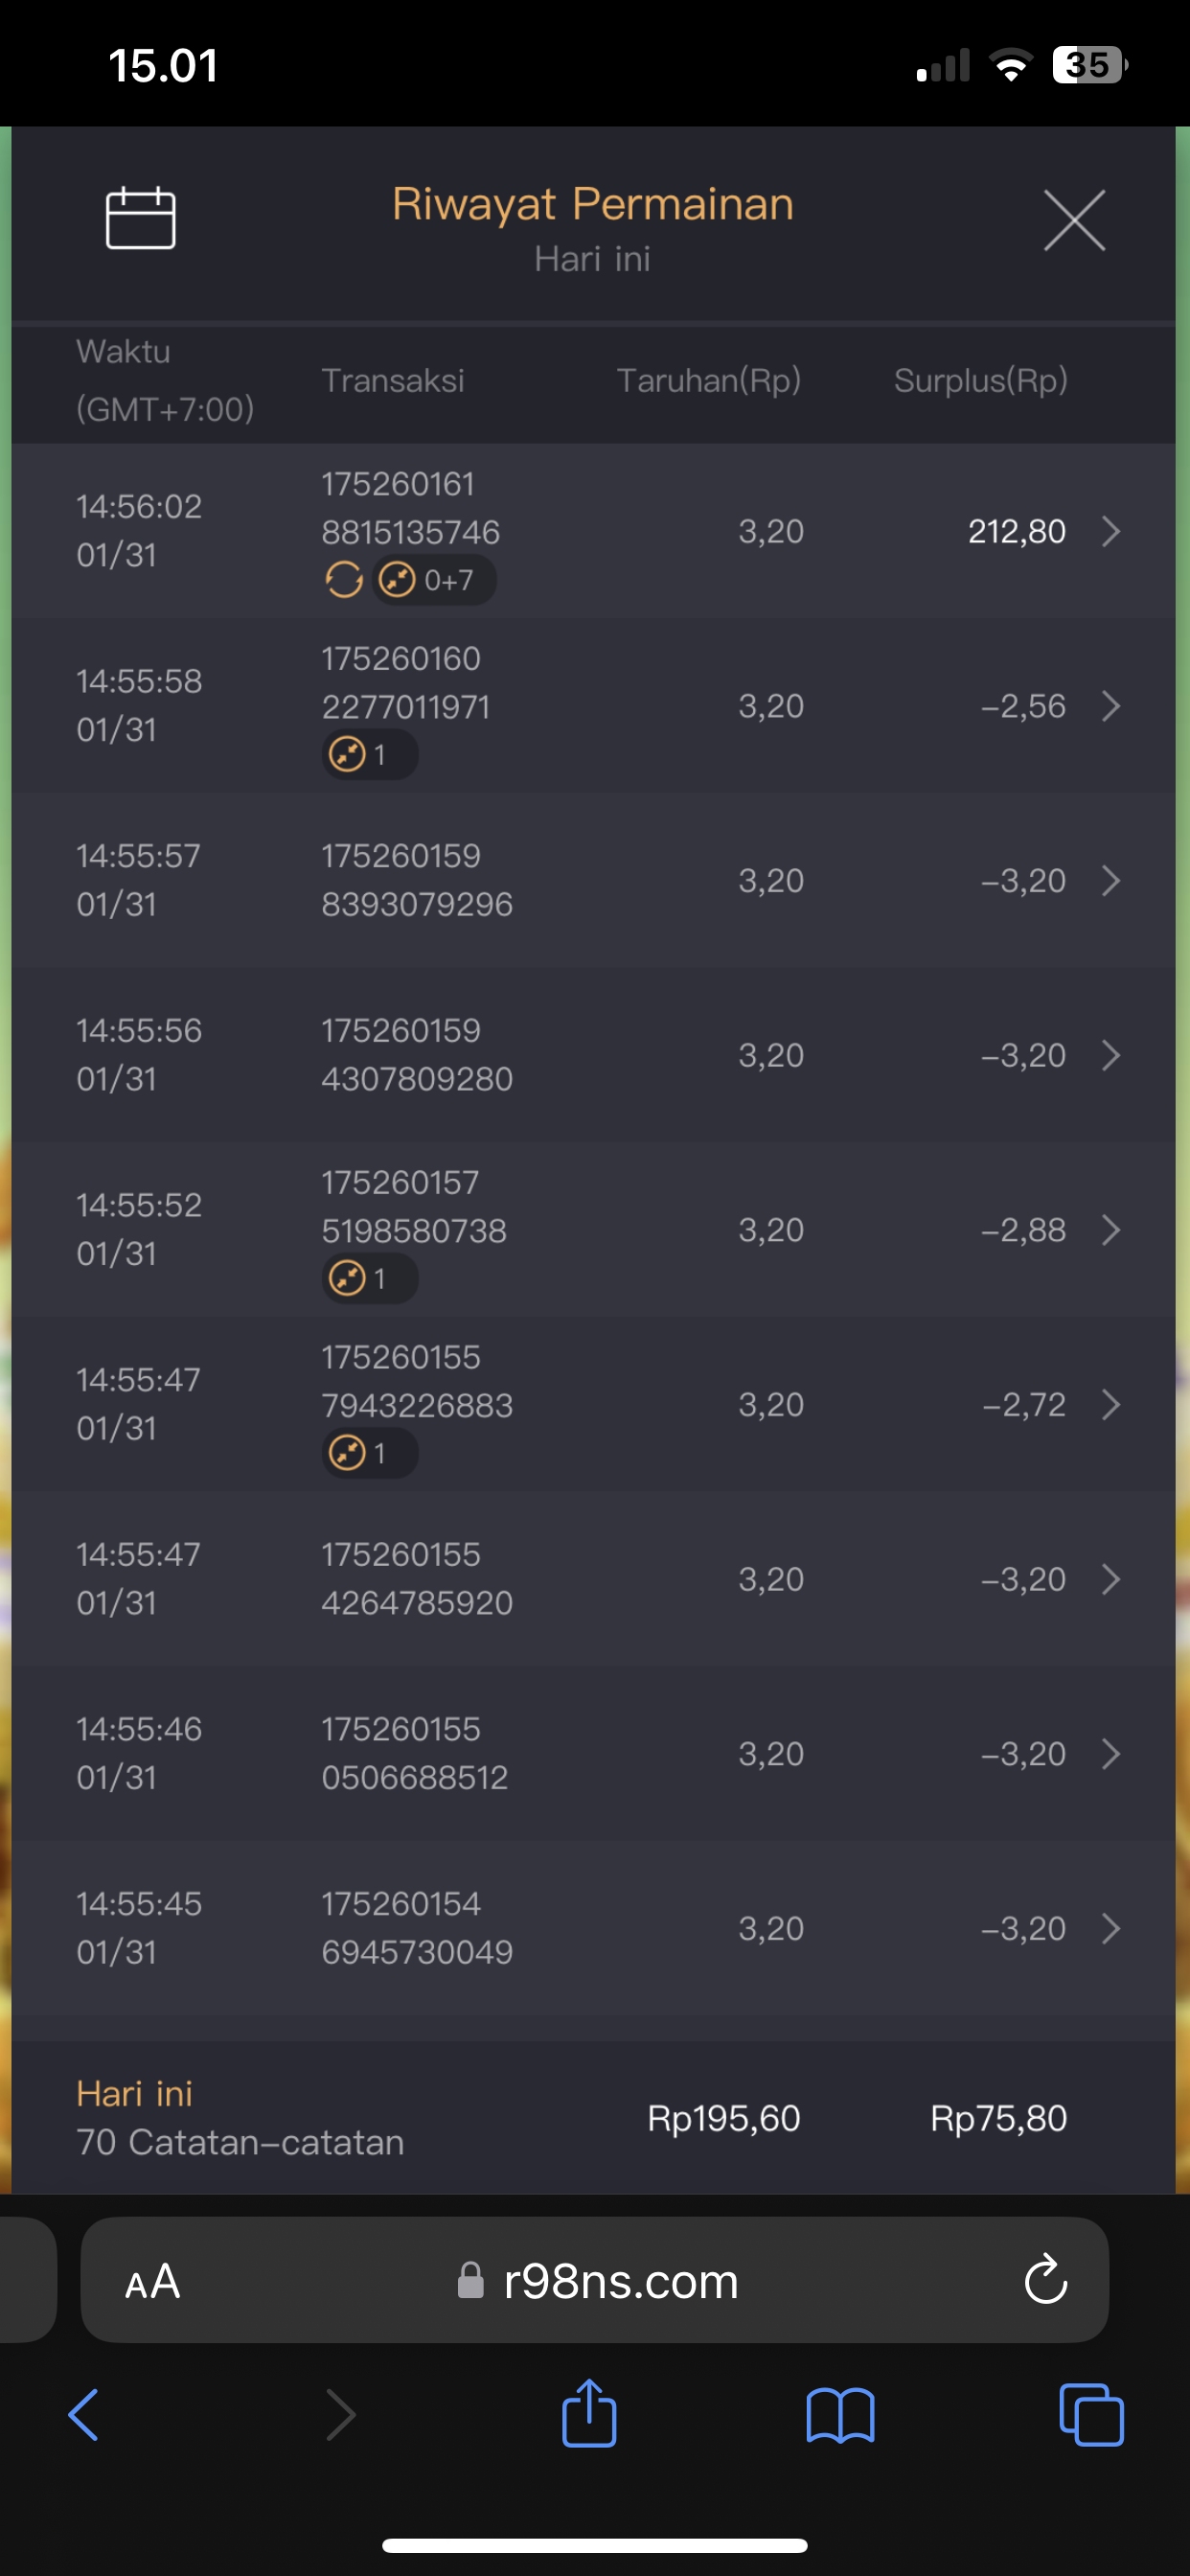Tap the respin circular arrows icon
Viewport: 1190px width, 2576px height.
tap(343, 580)
